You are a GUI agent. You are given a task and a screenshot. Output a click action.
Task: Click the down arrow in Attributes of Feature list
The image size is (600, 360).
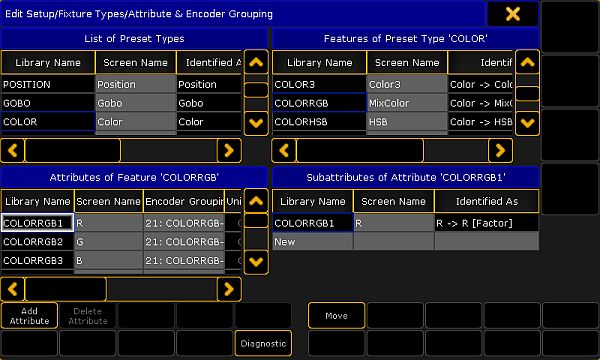pyautogui.click(x=256, y=262)
